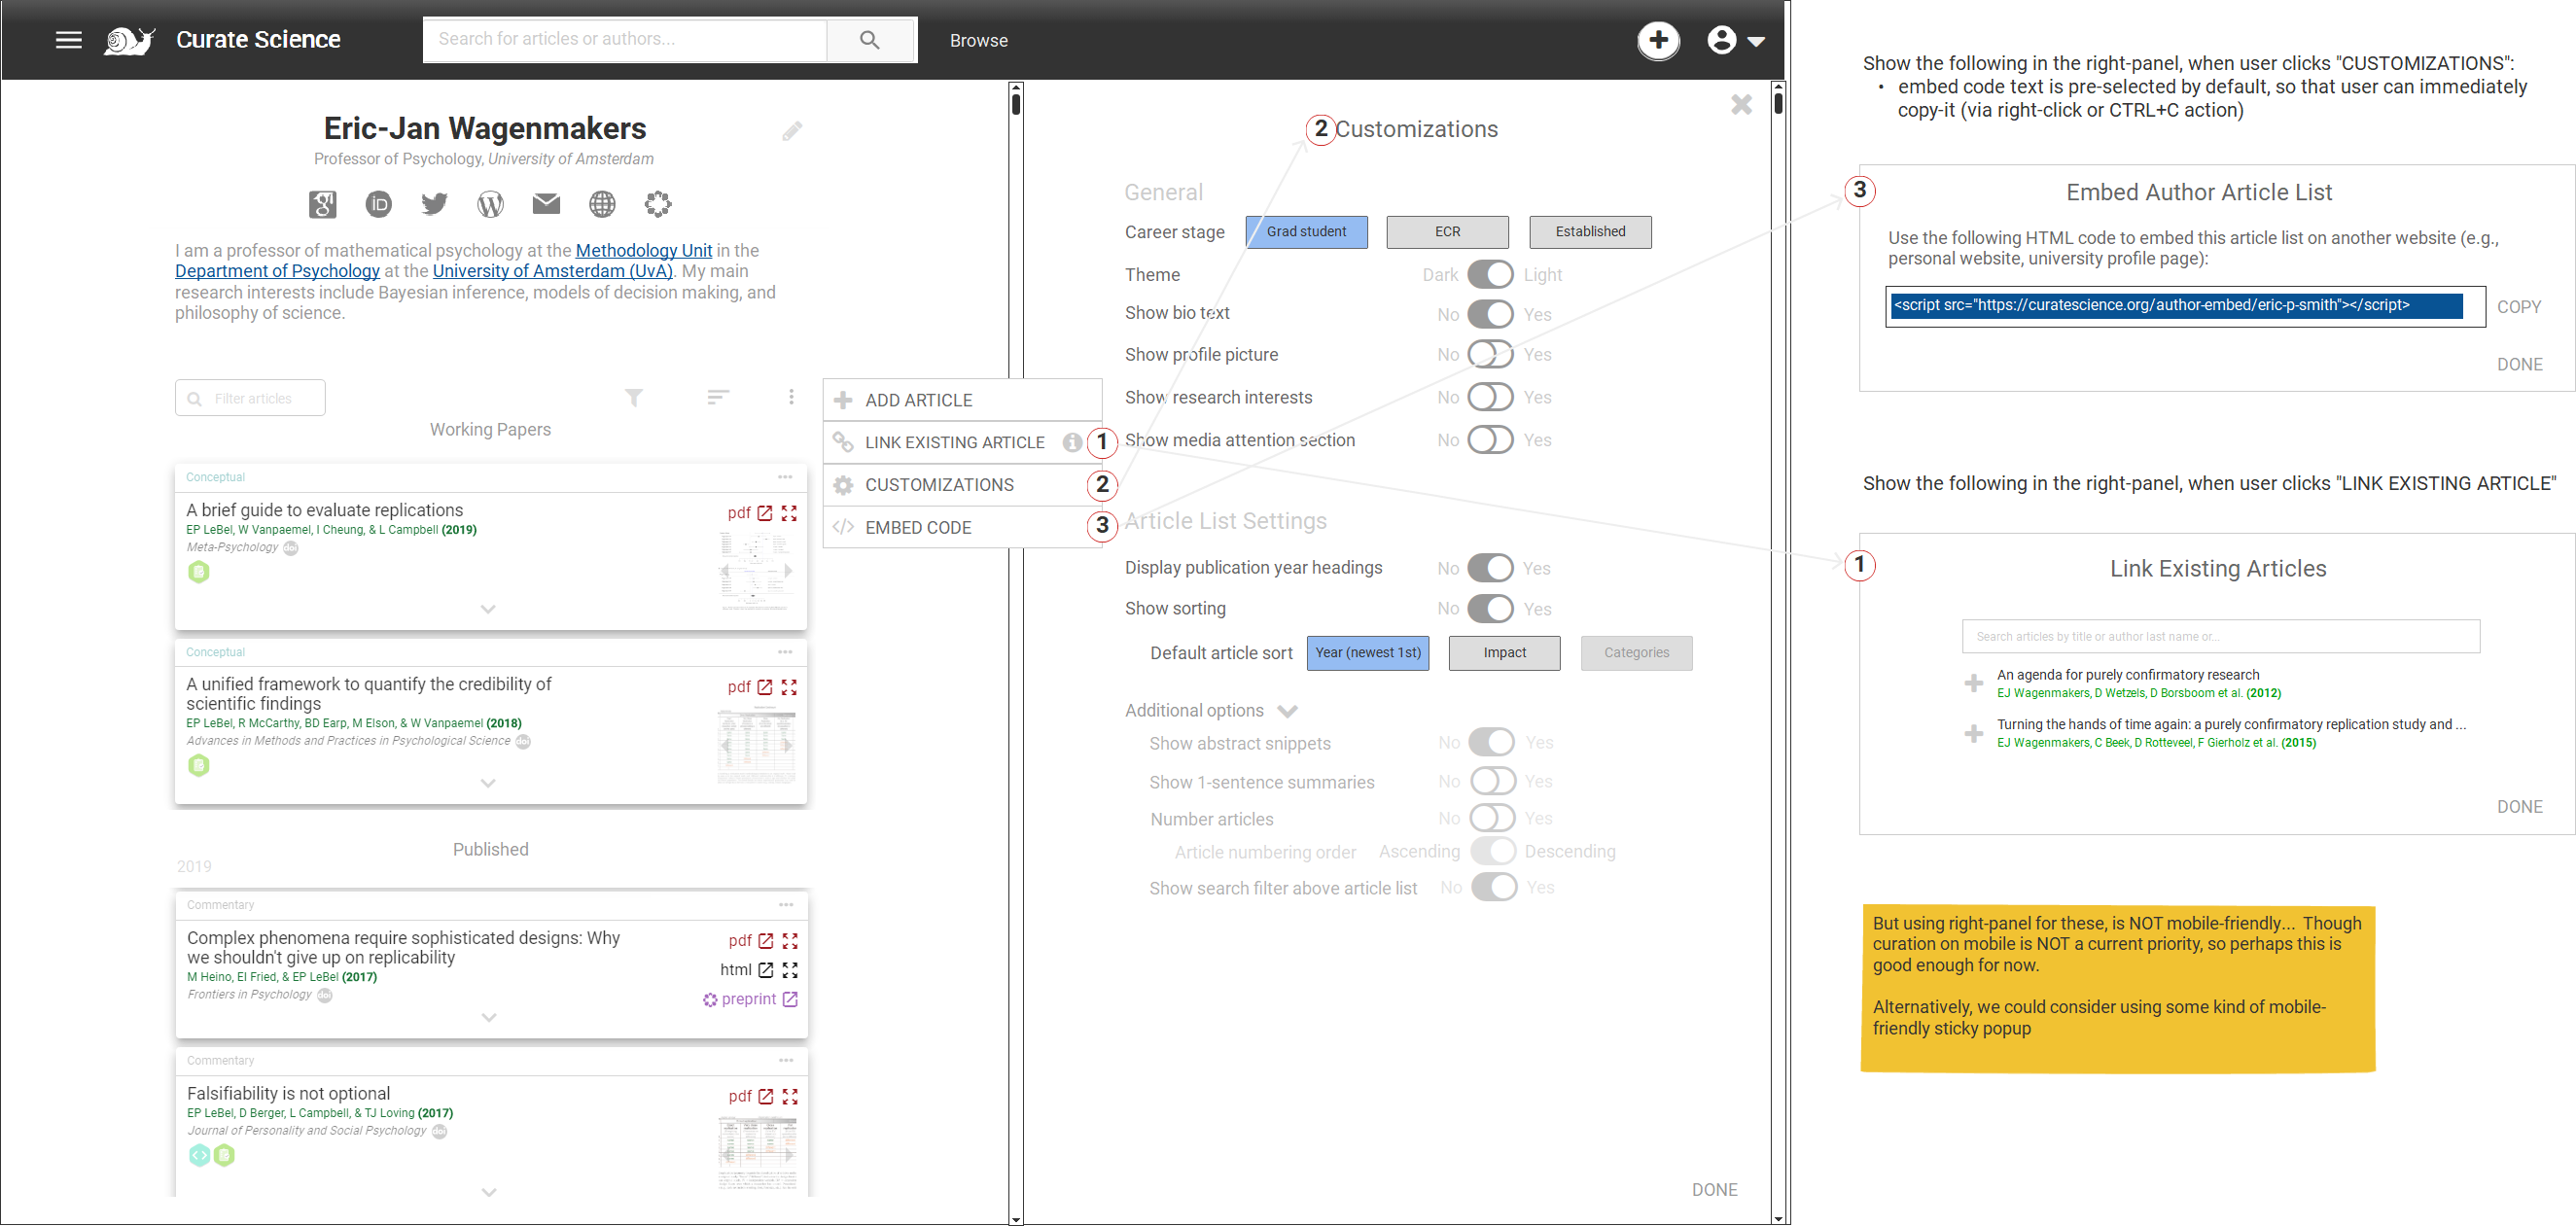Toggle the Dark/Light Theme switch
This screenshot has height=1226, width=2576.
[x=1490, y=274]
